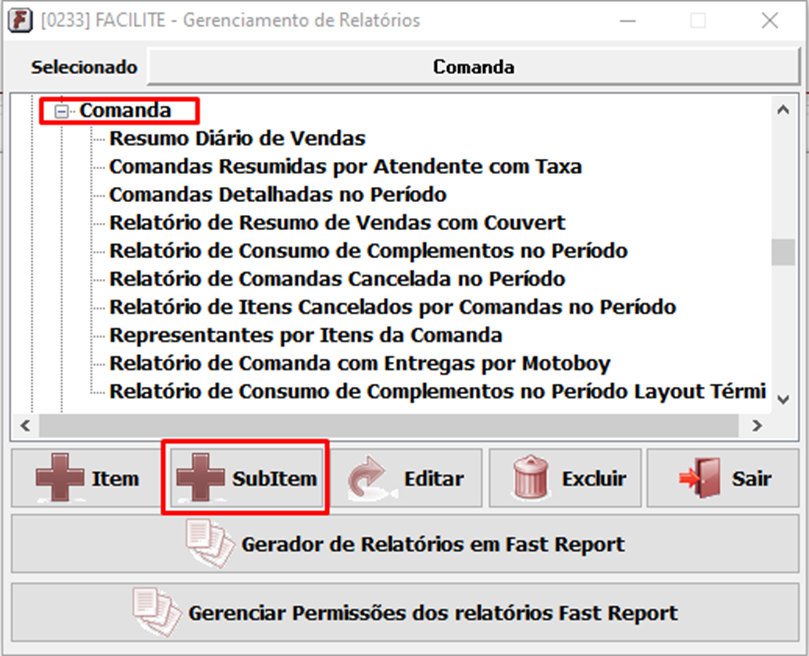The width and height of the screenshot is (809, 656).
Task: Click the Comanda selected header button
Action: pyautogui.click(x=473, y=68)
